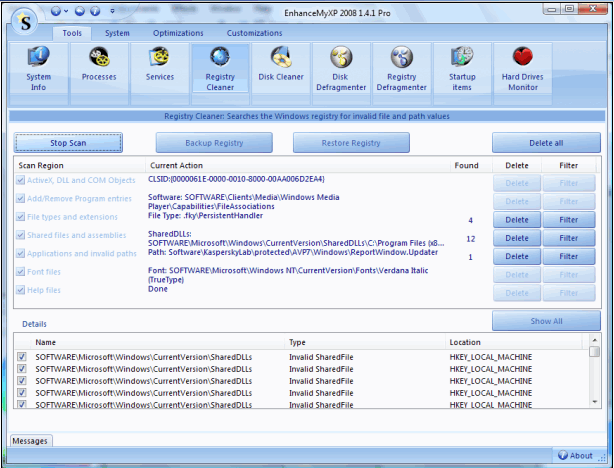Screen dimensions: 614x468
Task: Click the round S application menu button
Action: (24, 22)
